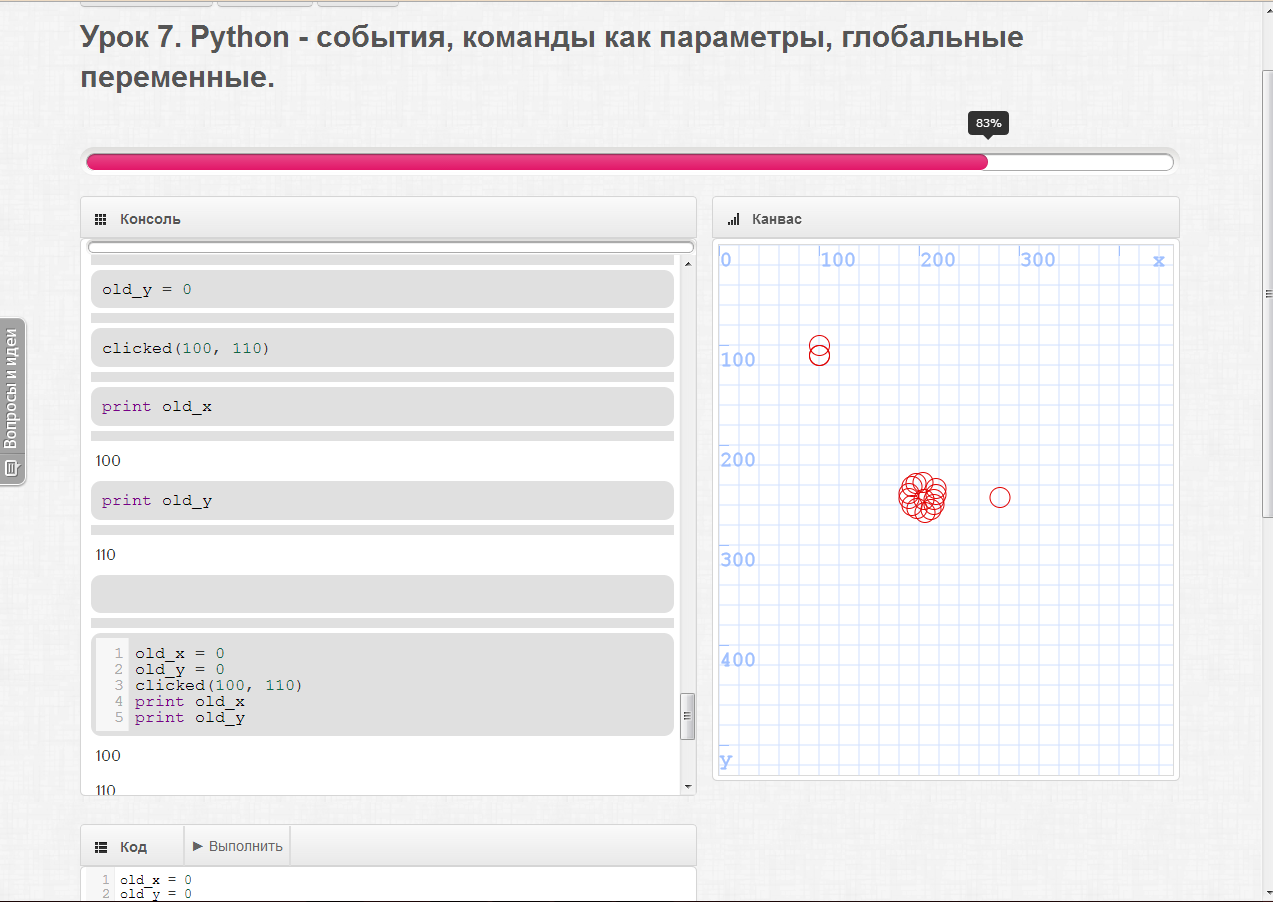Viewport: 1273px width, 902px height.
Task: Click the y-axis letter label on the canvas
Action: (726, 761)
